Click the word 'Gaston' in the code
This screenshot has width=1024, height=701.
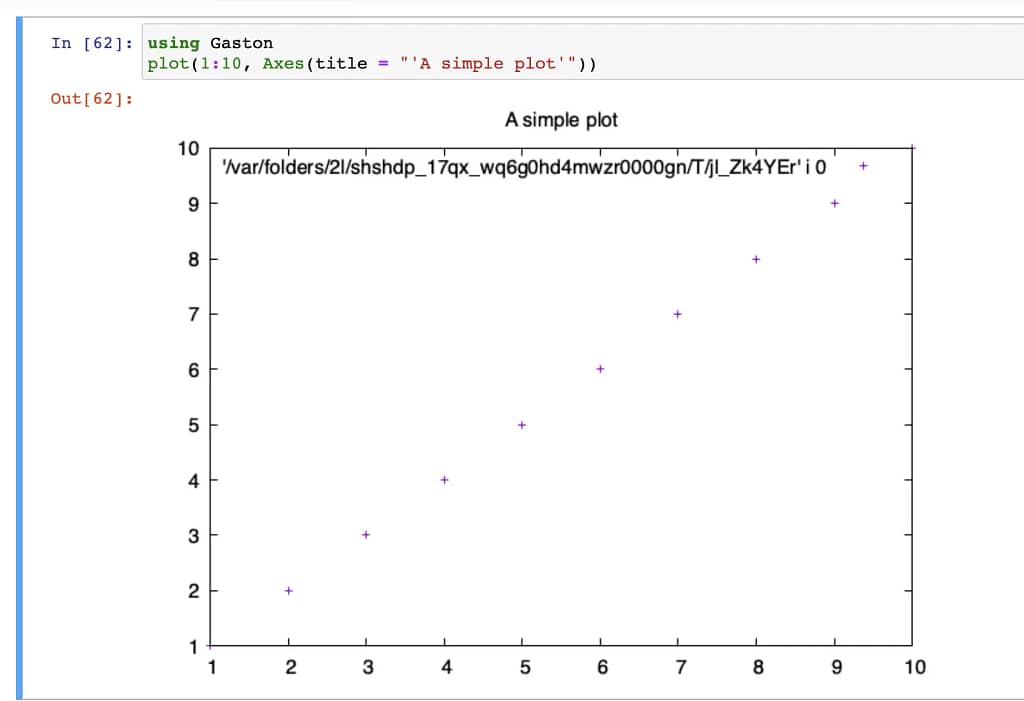coord(242,43)
